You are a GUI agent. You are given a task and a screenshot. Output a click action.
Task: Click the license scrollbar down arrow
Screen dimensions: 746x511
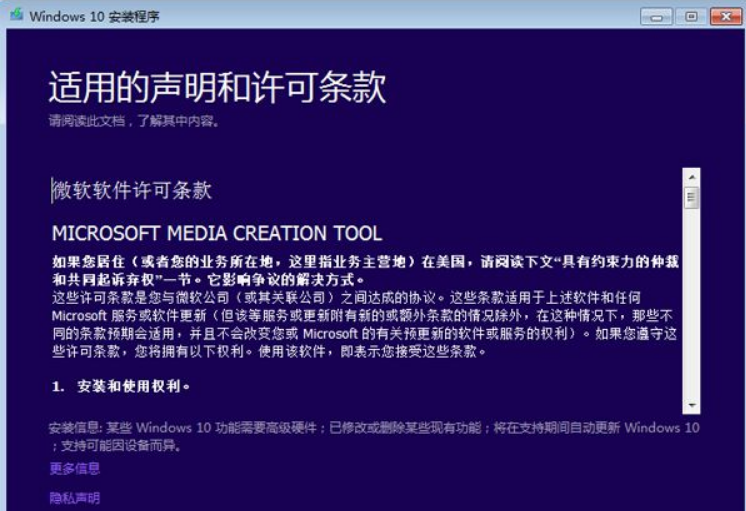click(x=691, y=405)
